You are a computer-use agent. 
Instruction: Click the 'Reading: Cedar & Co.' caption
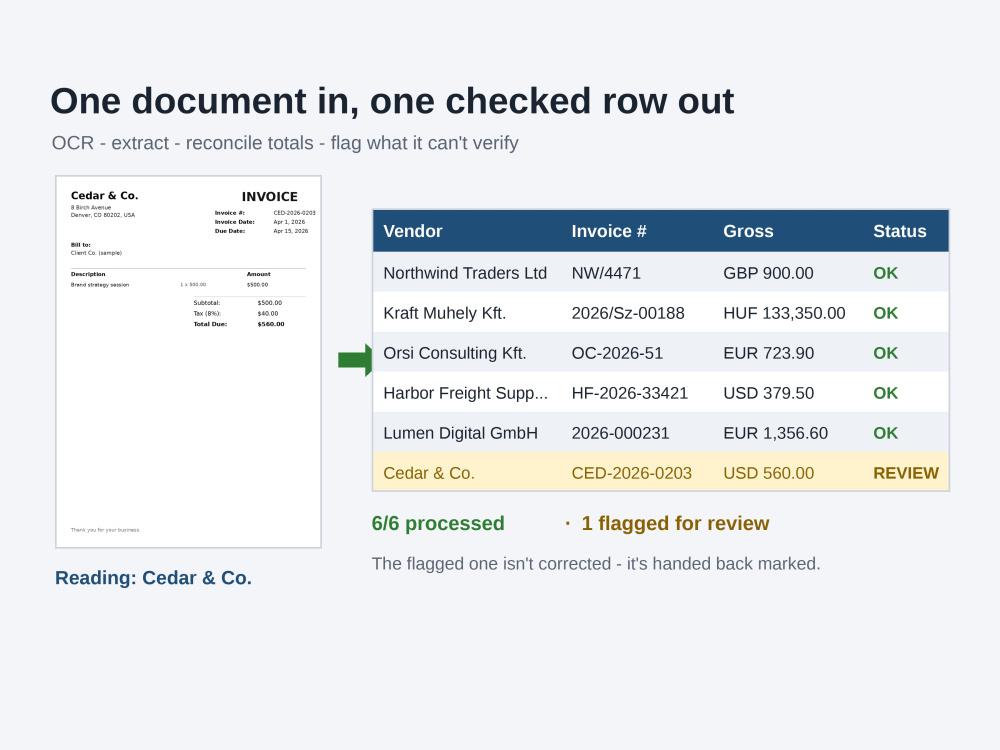(x=153, y=577)
